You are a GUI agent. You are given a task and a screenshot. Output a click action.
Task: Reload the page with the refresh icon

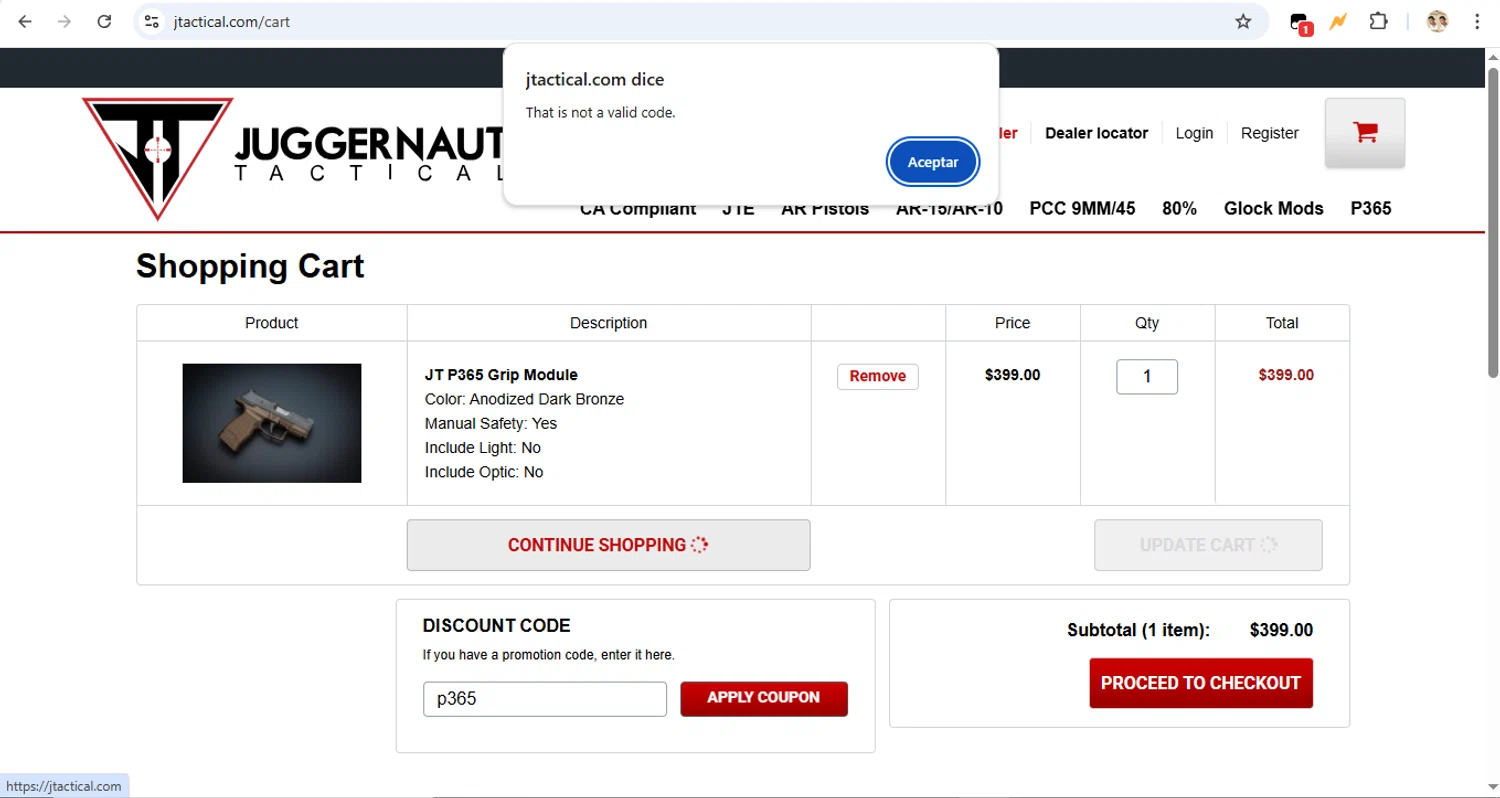tap(104, 21)
